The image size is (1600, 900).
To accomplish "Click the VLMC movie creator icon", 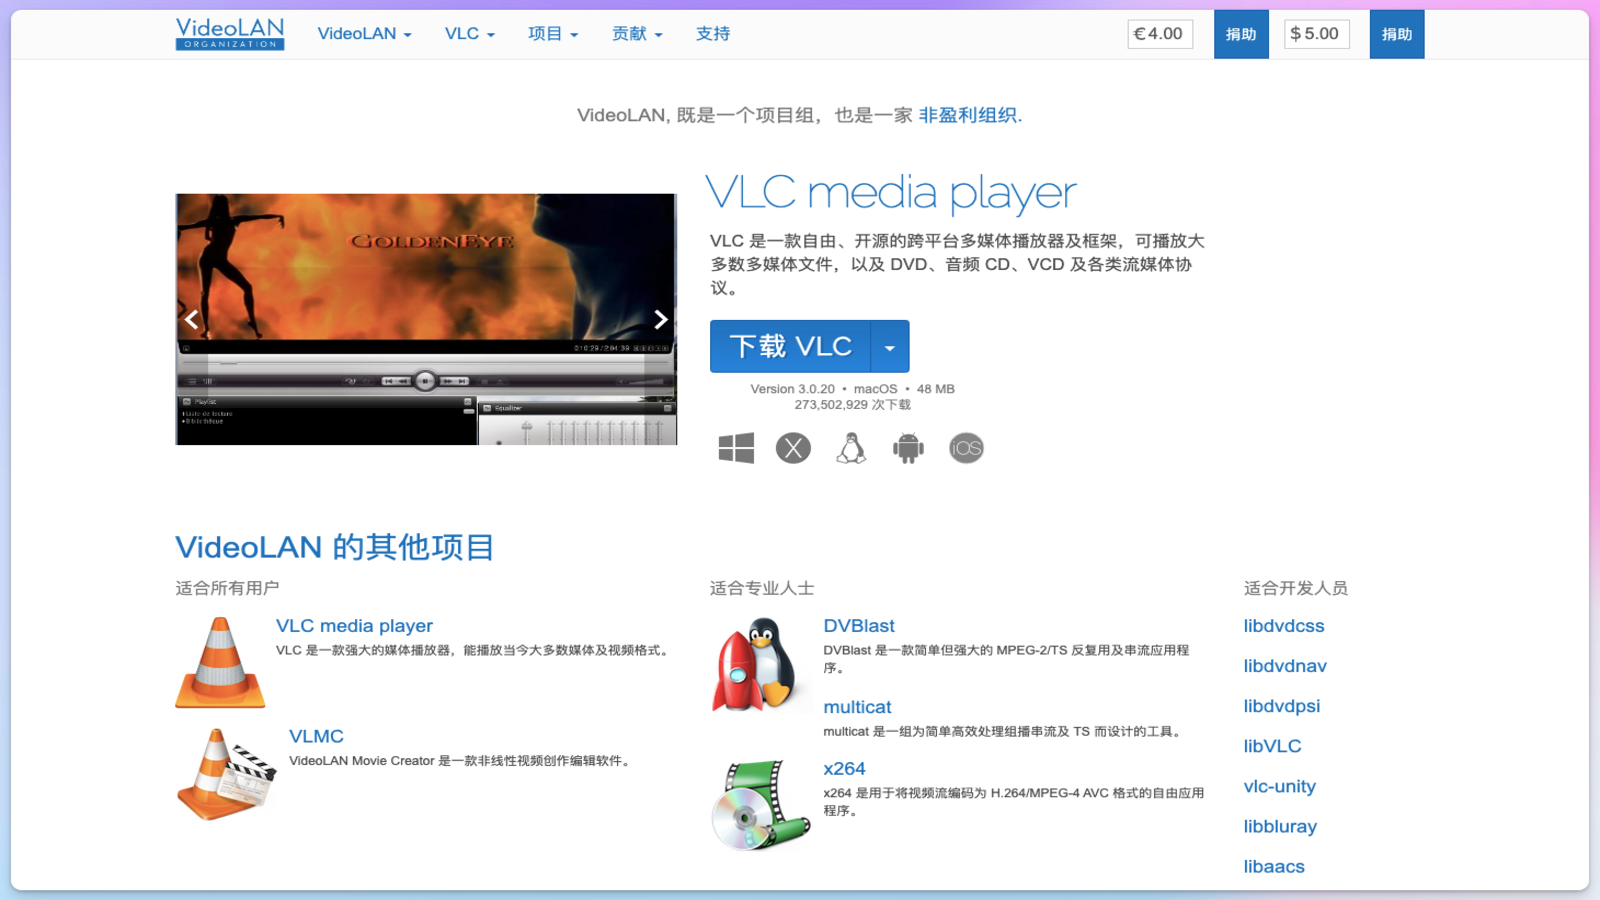I will point(227,772).
